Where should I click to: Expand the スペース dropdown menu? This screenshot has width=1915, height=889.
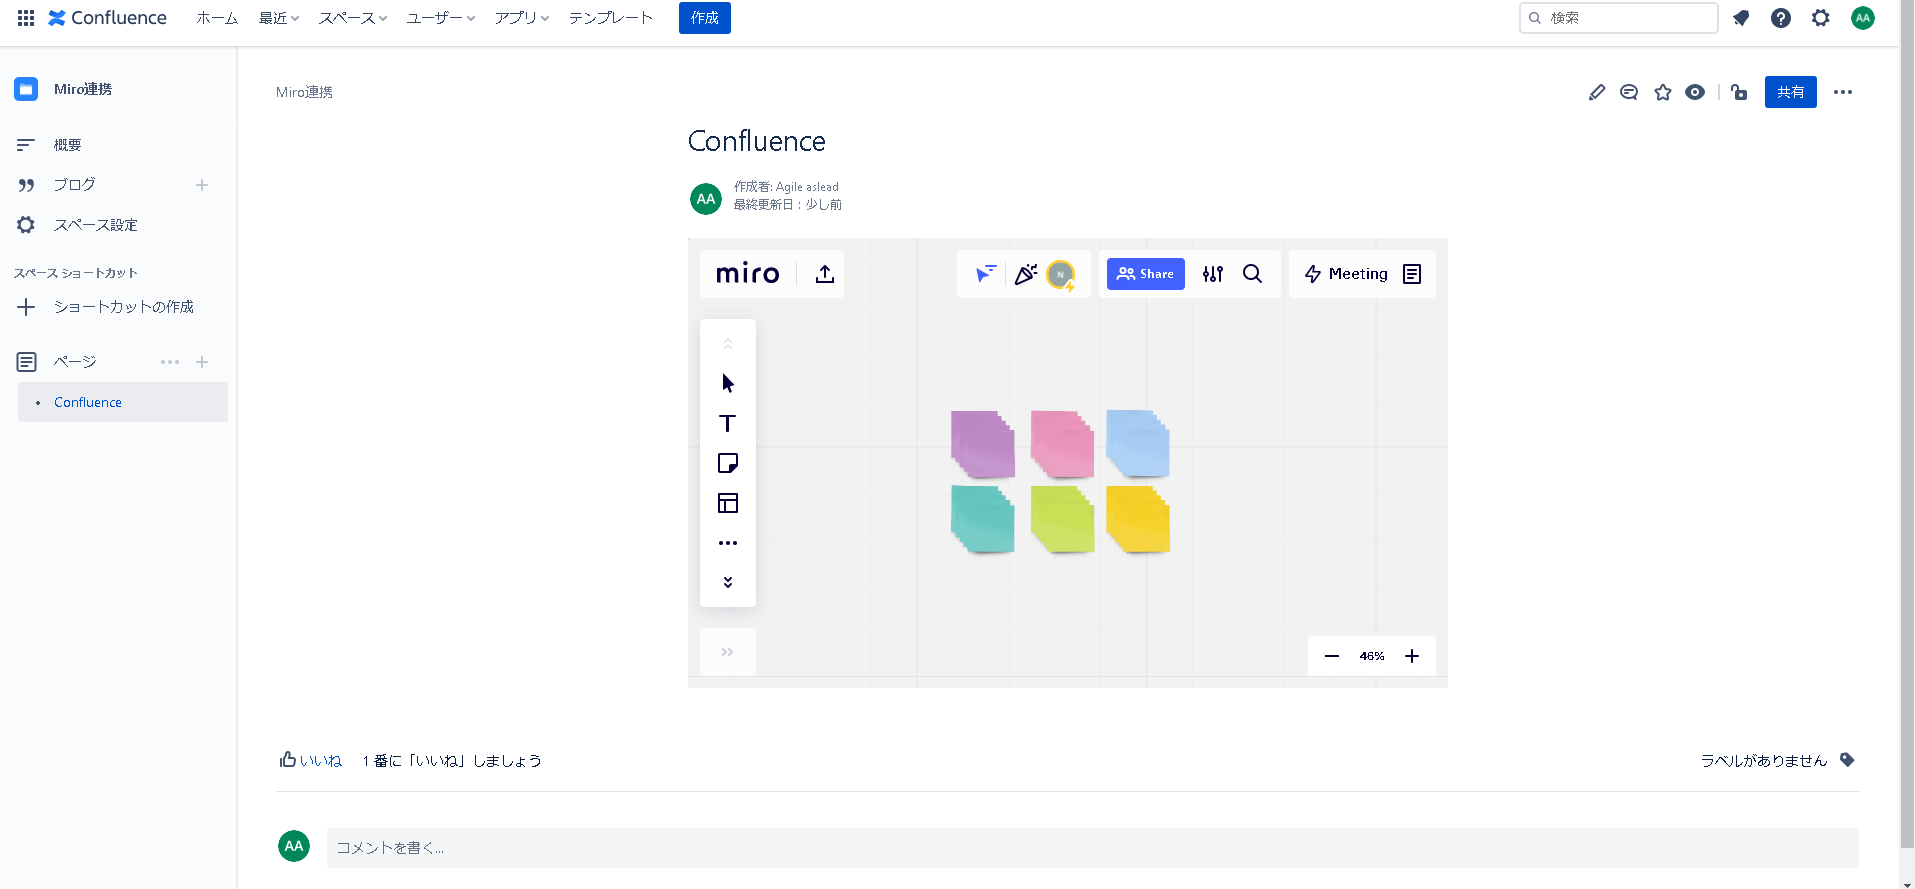pos(352,18)
